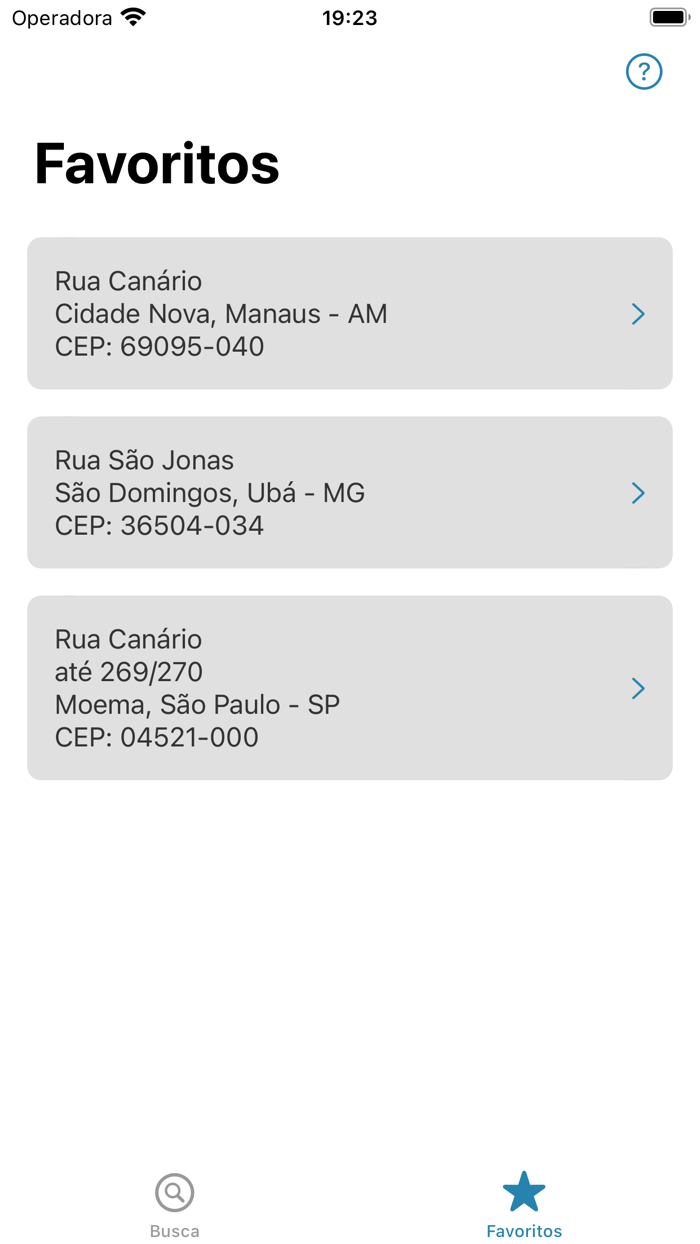
Task: Select the Favoritos tab
Action: (524, 1205)
